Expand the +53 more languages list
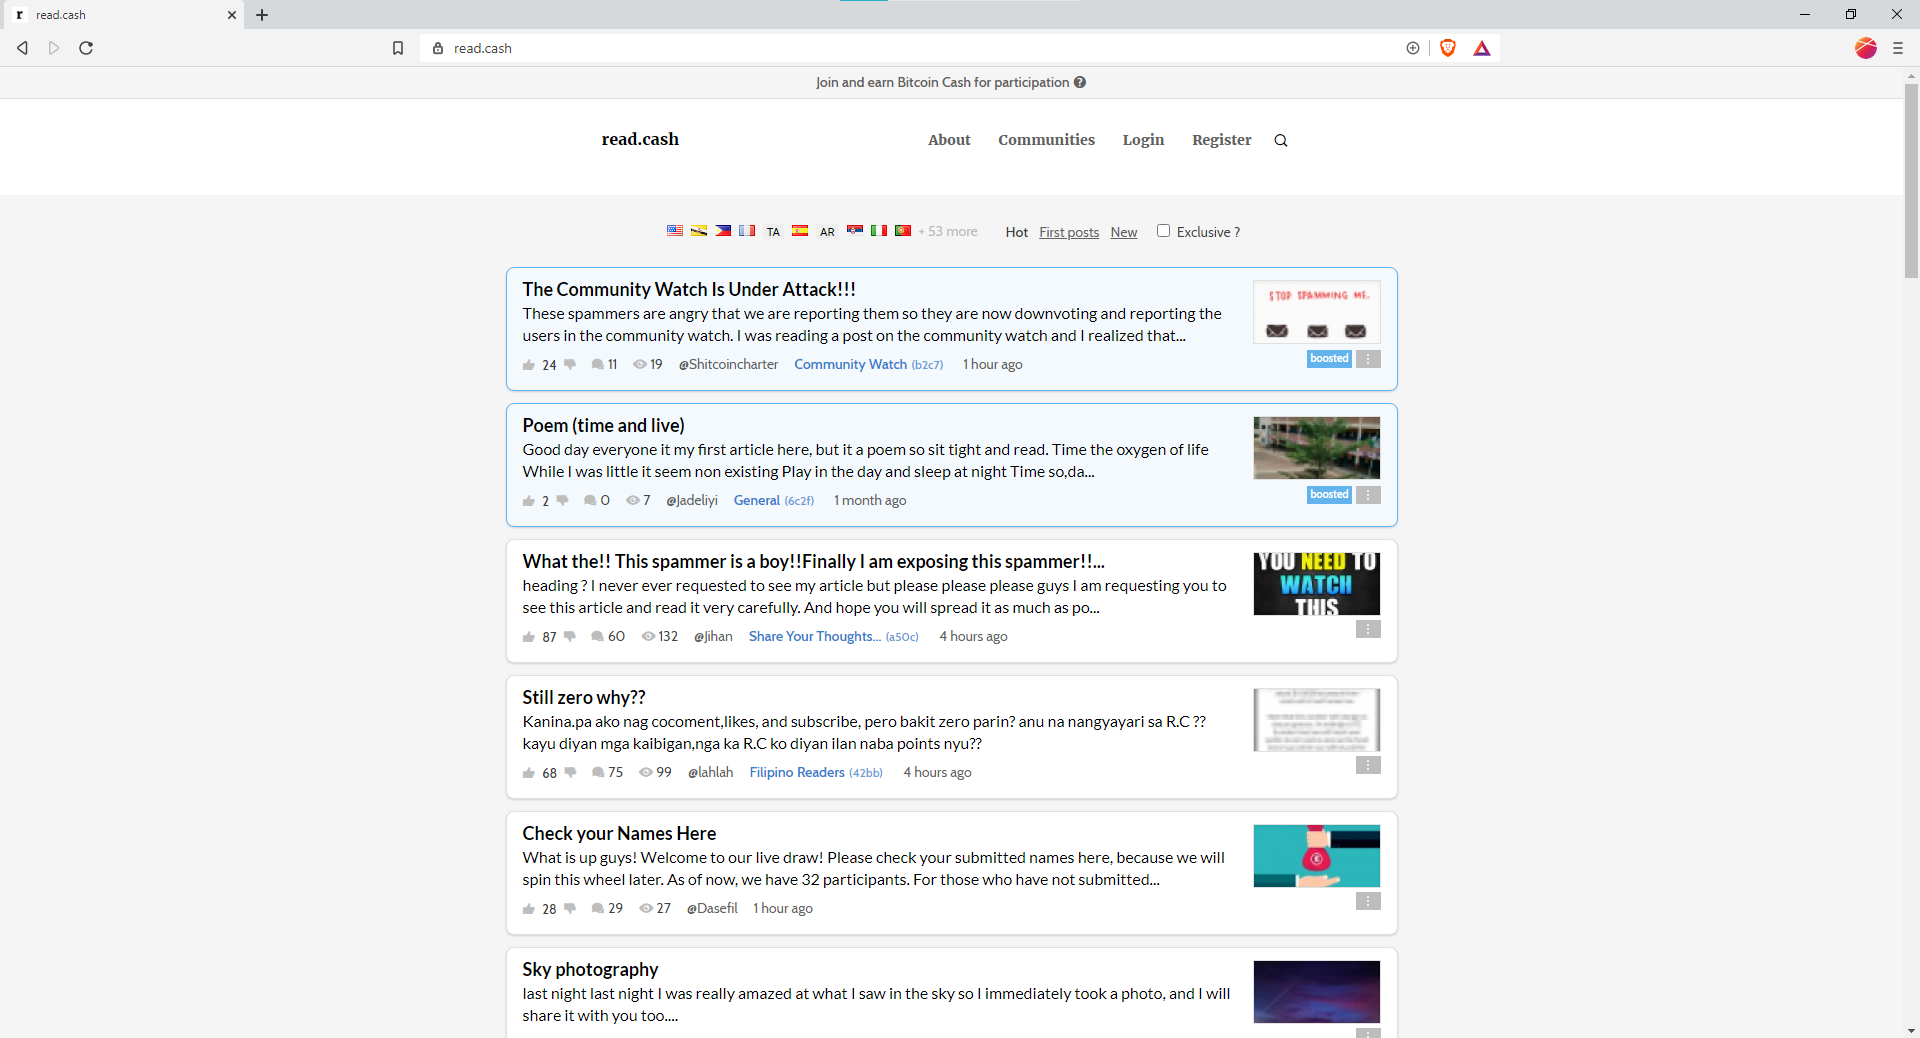The height and width of the screenshot is (1038, 1920). 948,232
